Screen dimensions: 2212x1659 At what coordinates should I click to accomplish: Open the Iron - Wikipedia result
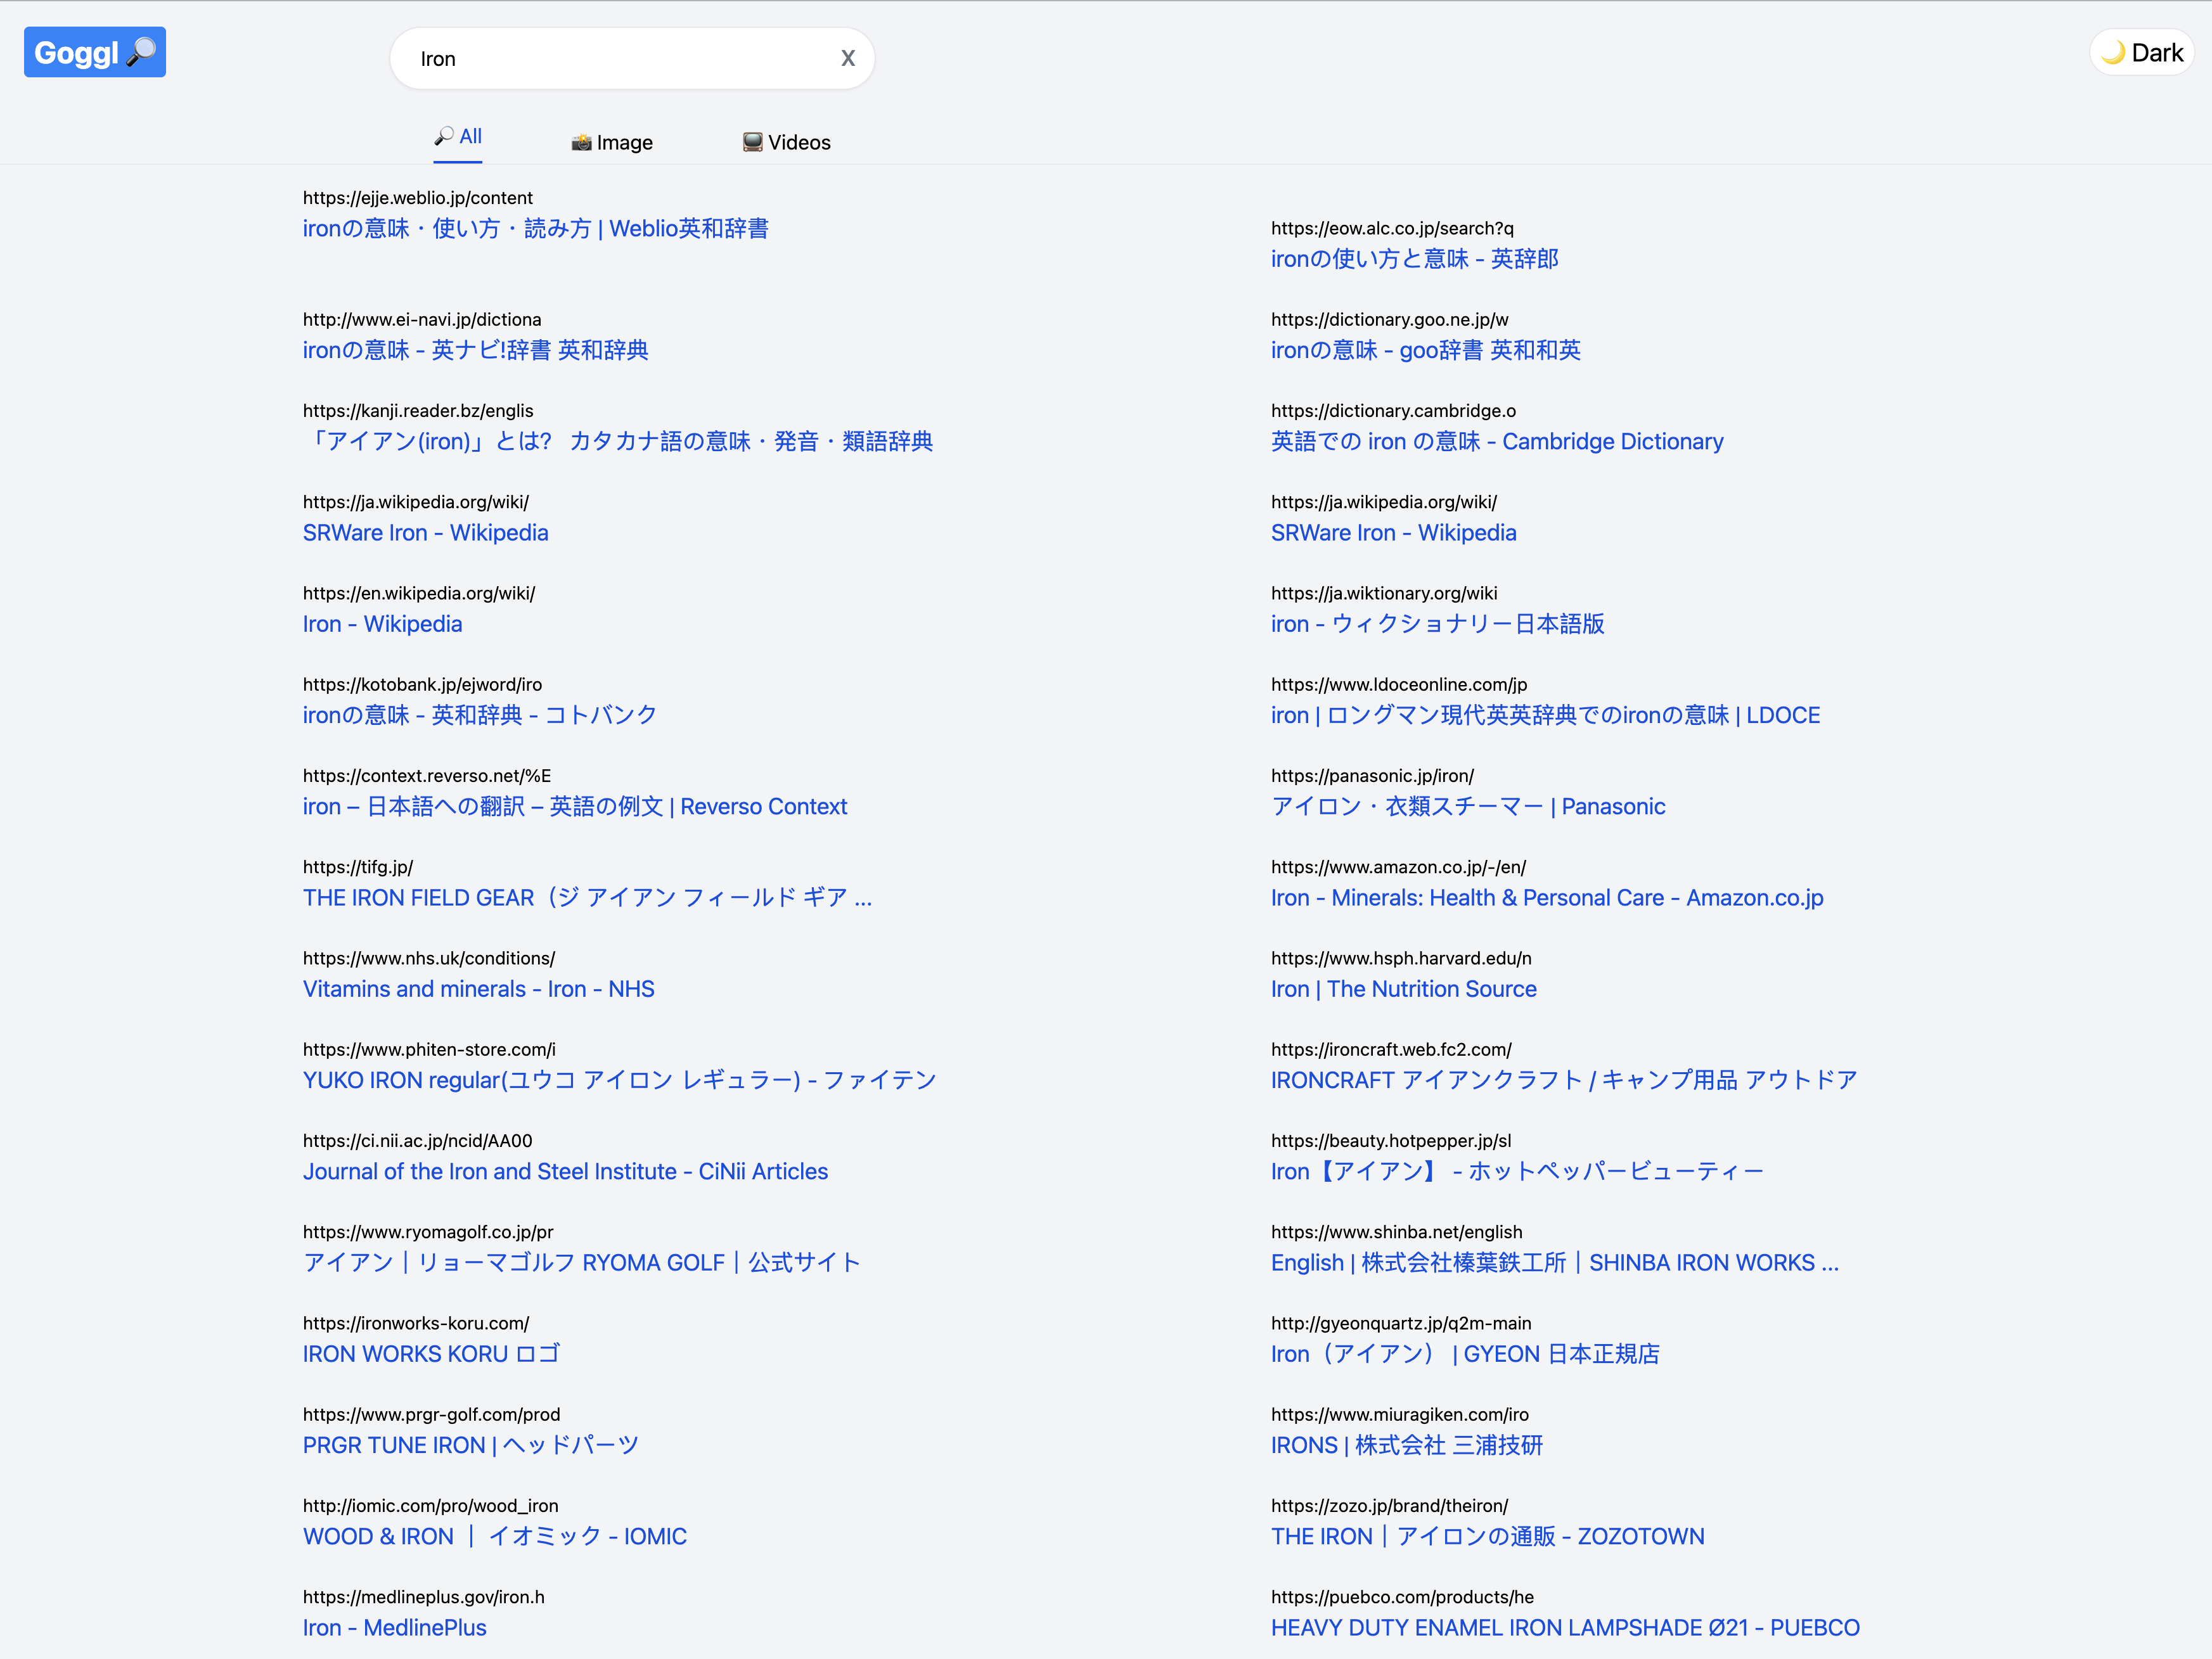coord(382,624)
